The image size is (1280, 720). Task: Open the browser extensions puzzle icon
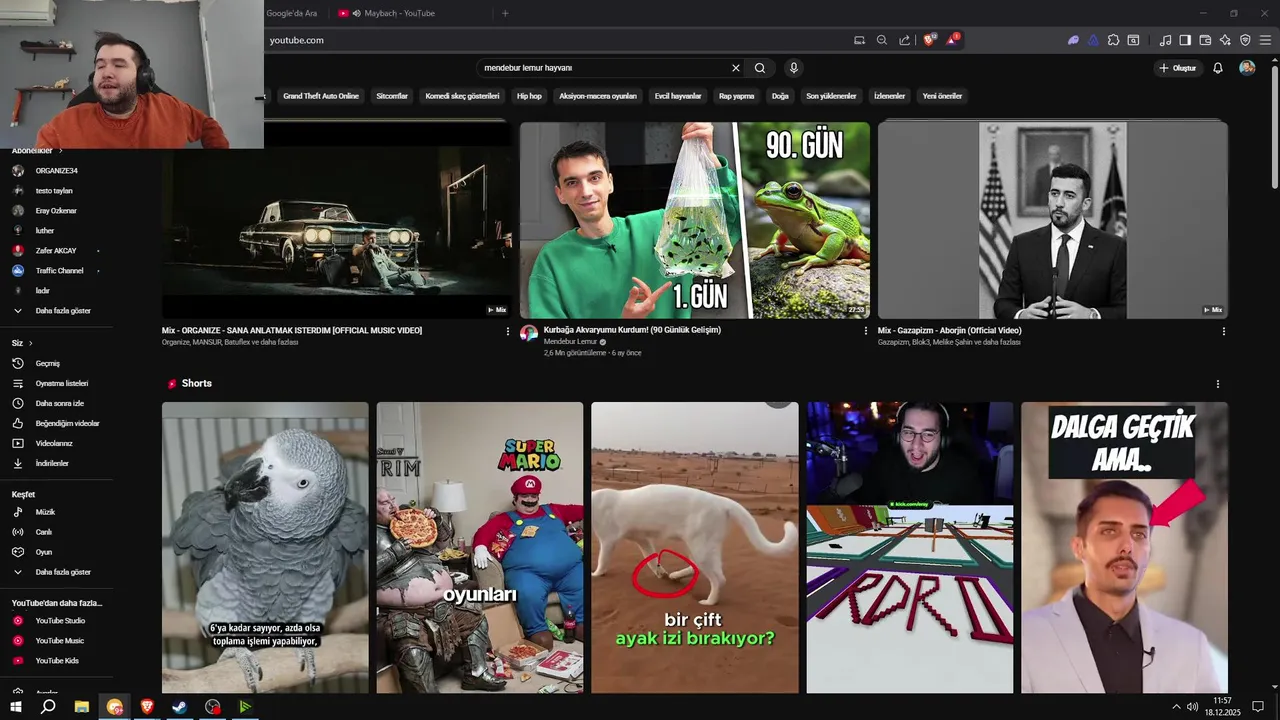1113,40
